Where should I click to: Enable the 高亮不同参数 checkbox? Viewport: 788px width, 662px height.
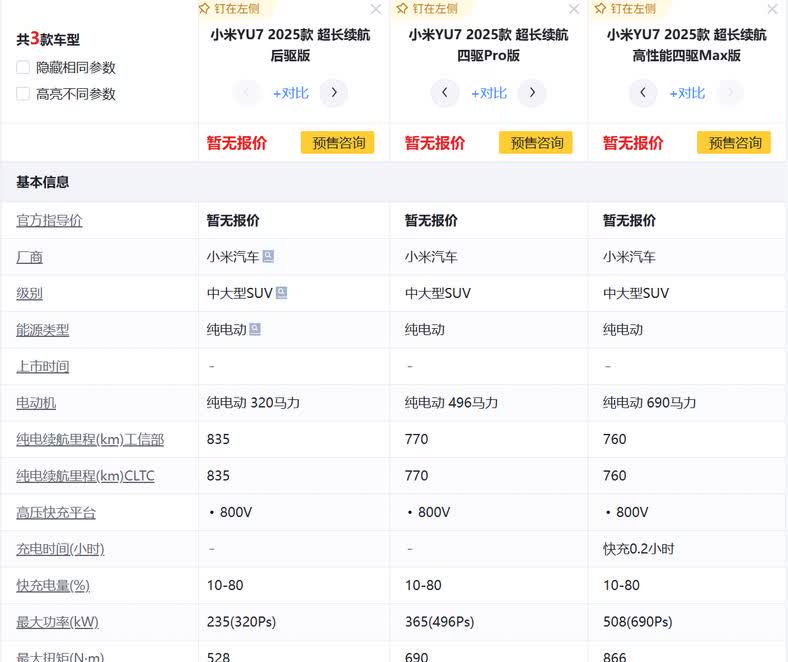click(23, 93)
